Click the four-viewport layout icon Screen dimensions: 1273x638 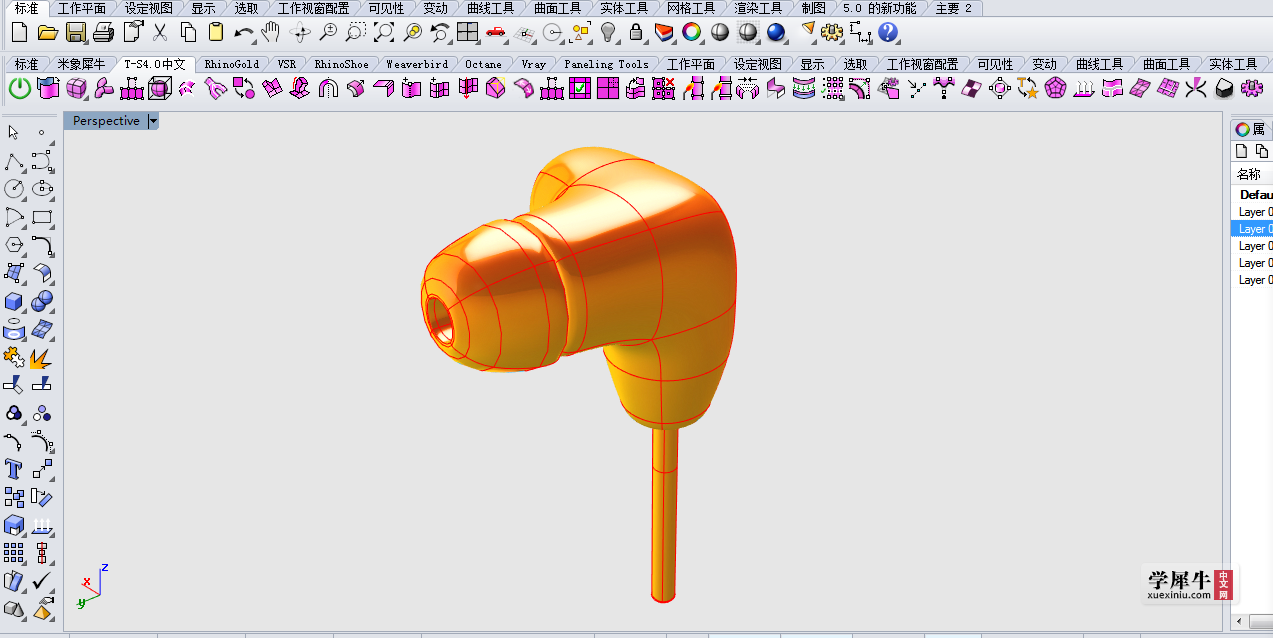[467, 33]
